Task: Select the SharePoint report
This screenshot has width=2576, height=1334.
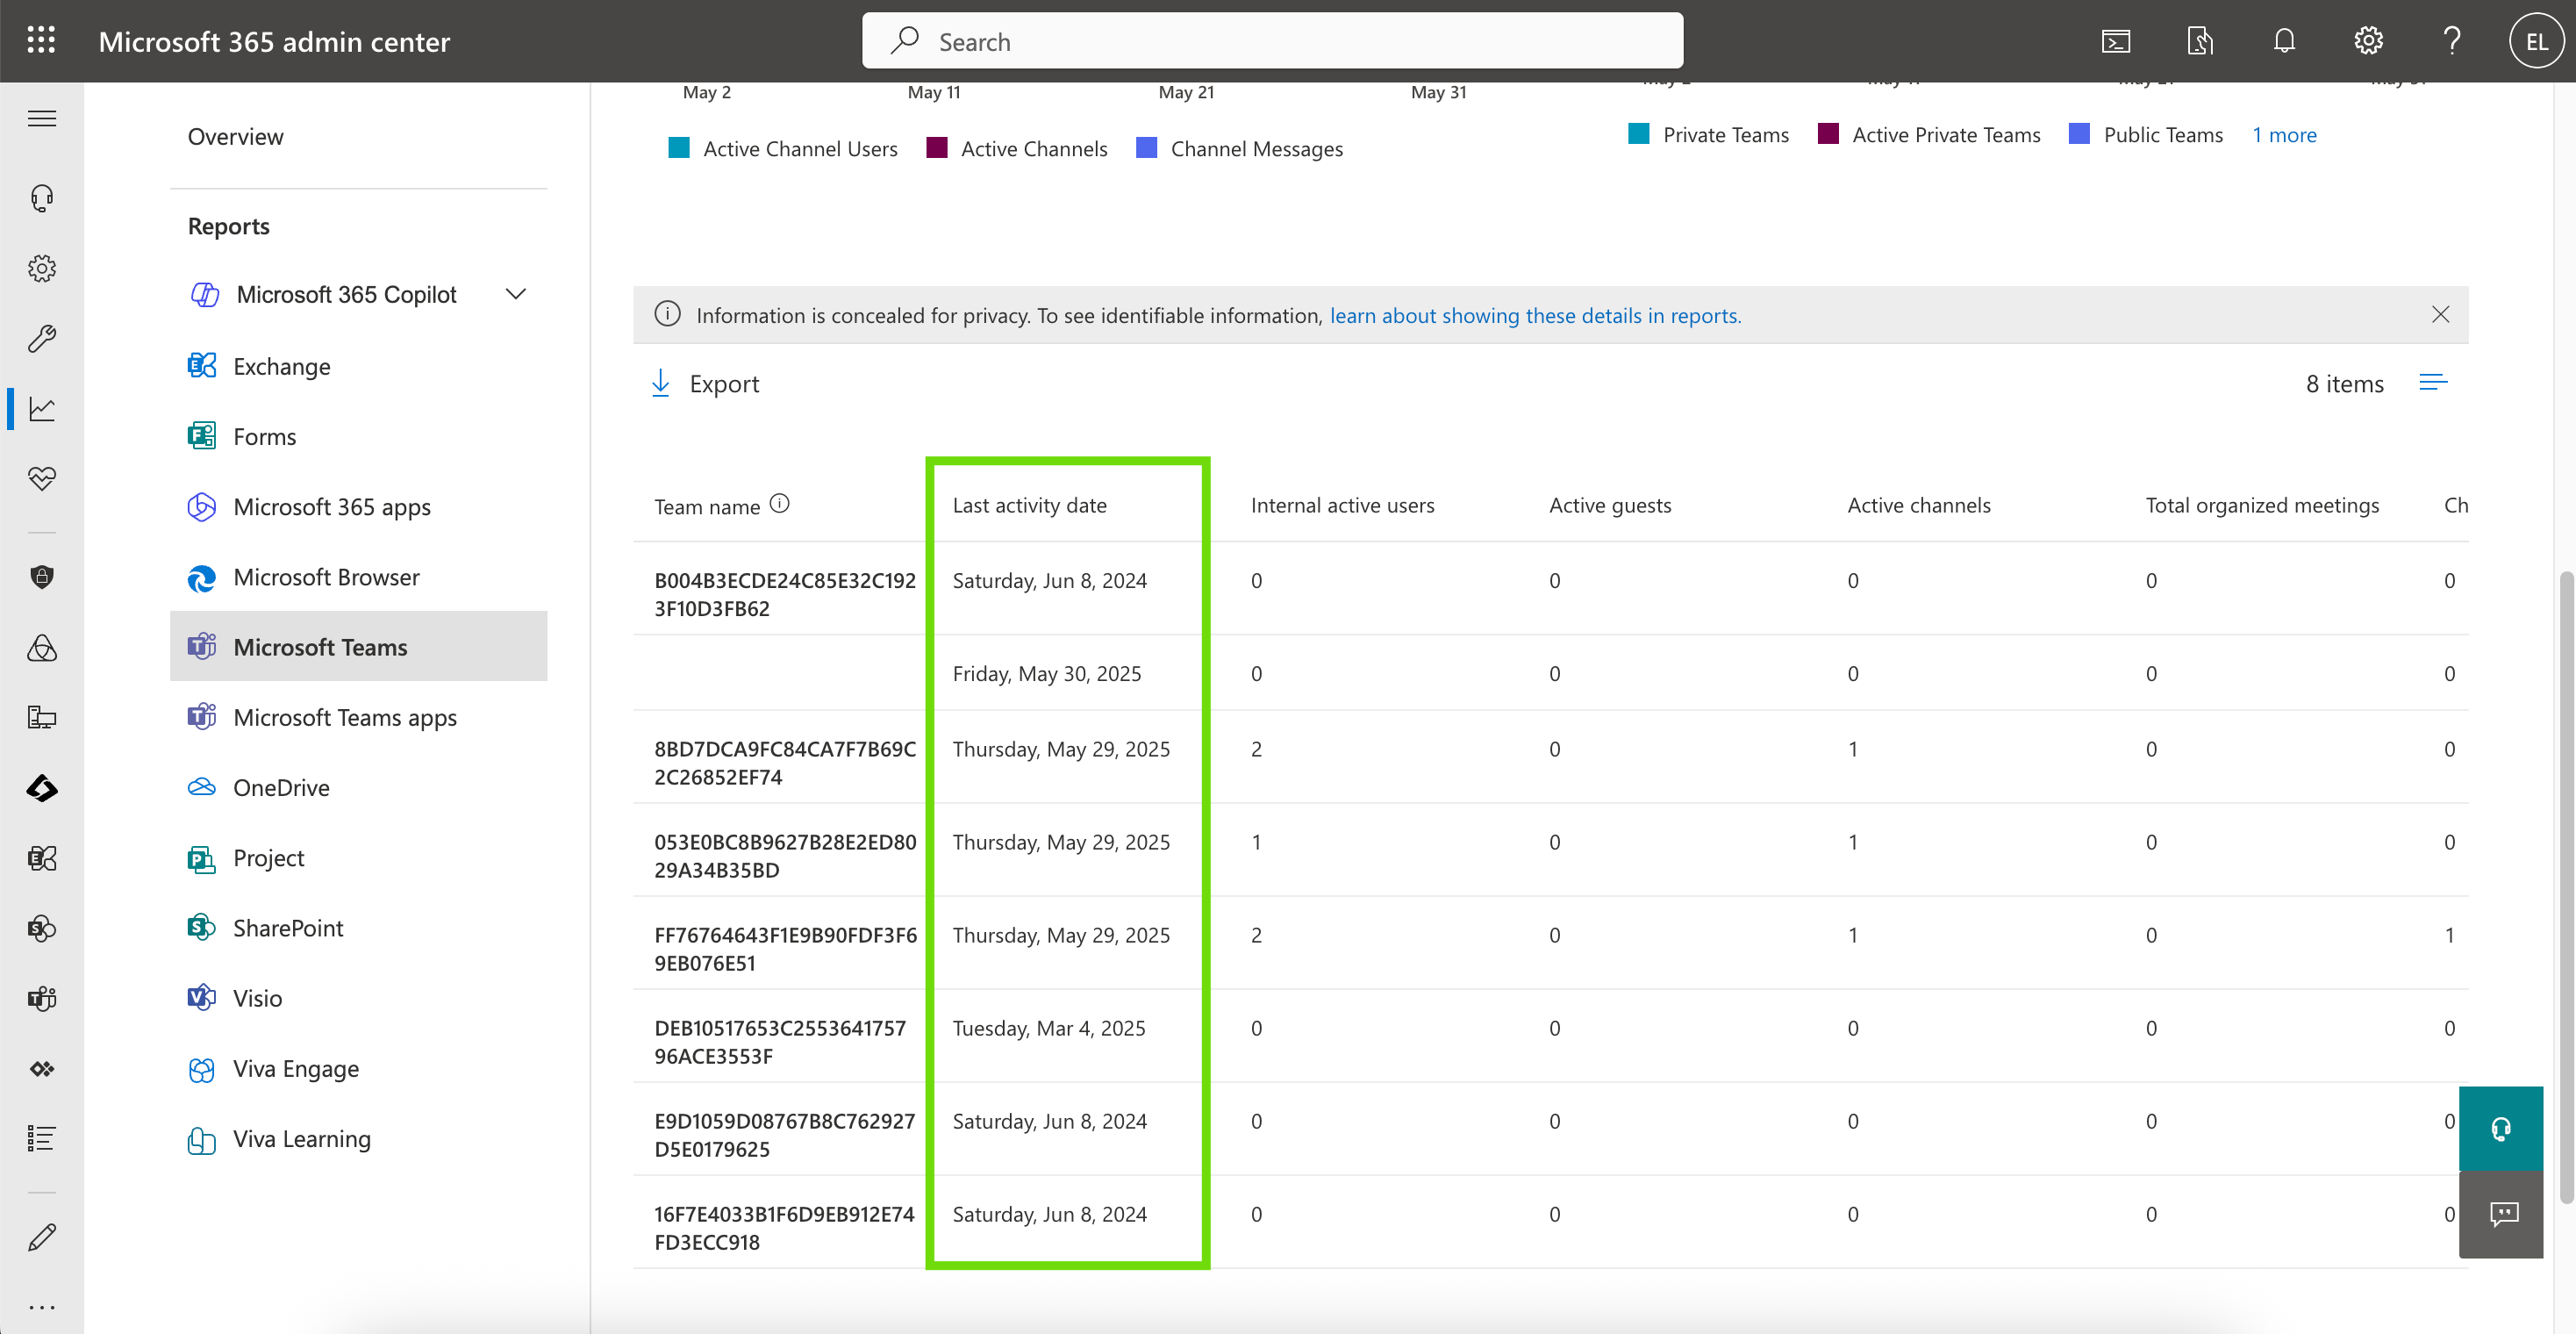Action: point(359,928)
